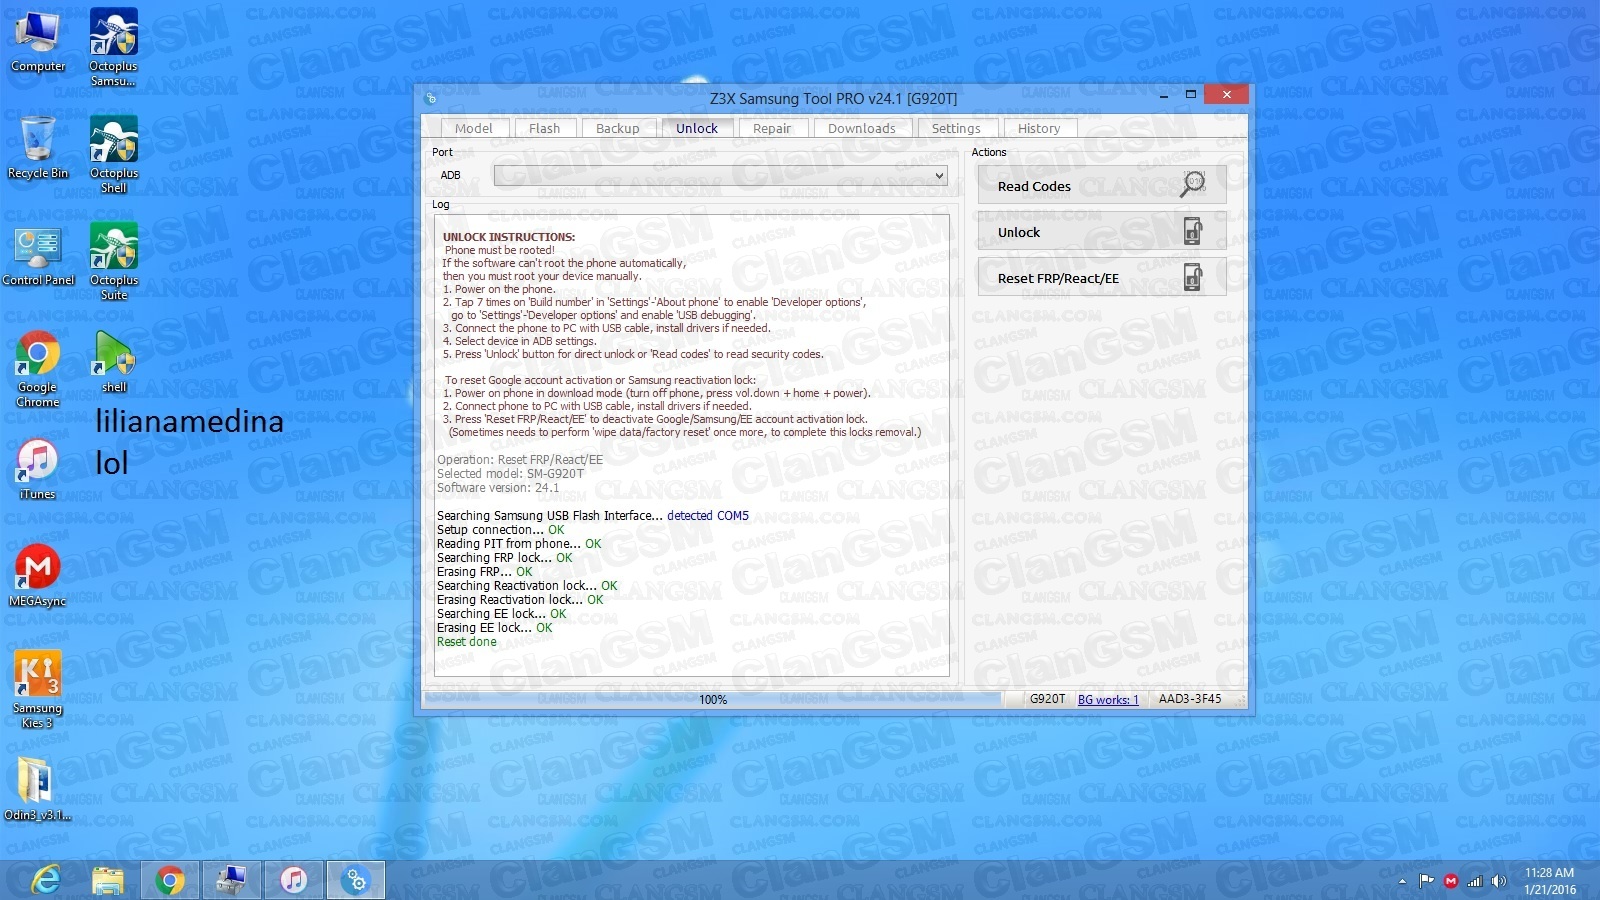Switch to the Flash tab

click(544, 128)
